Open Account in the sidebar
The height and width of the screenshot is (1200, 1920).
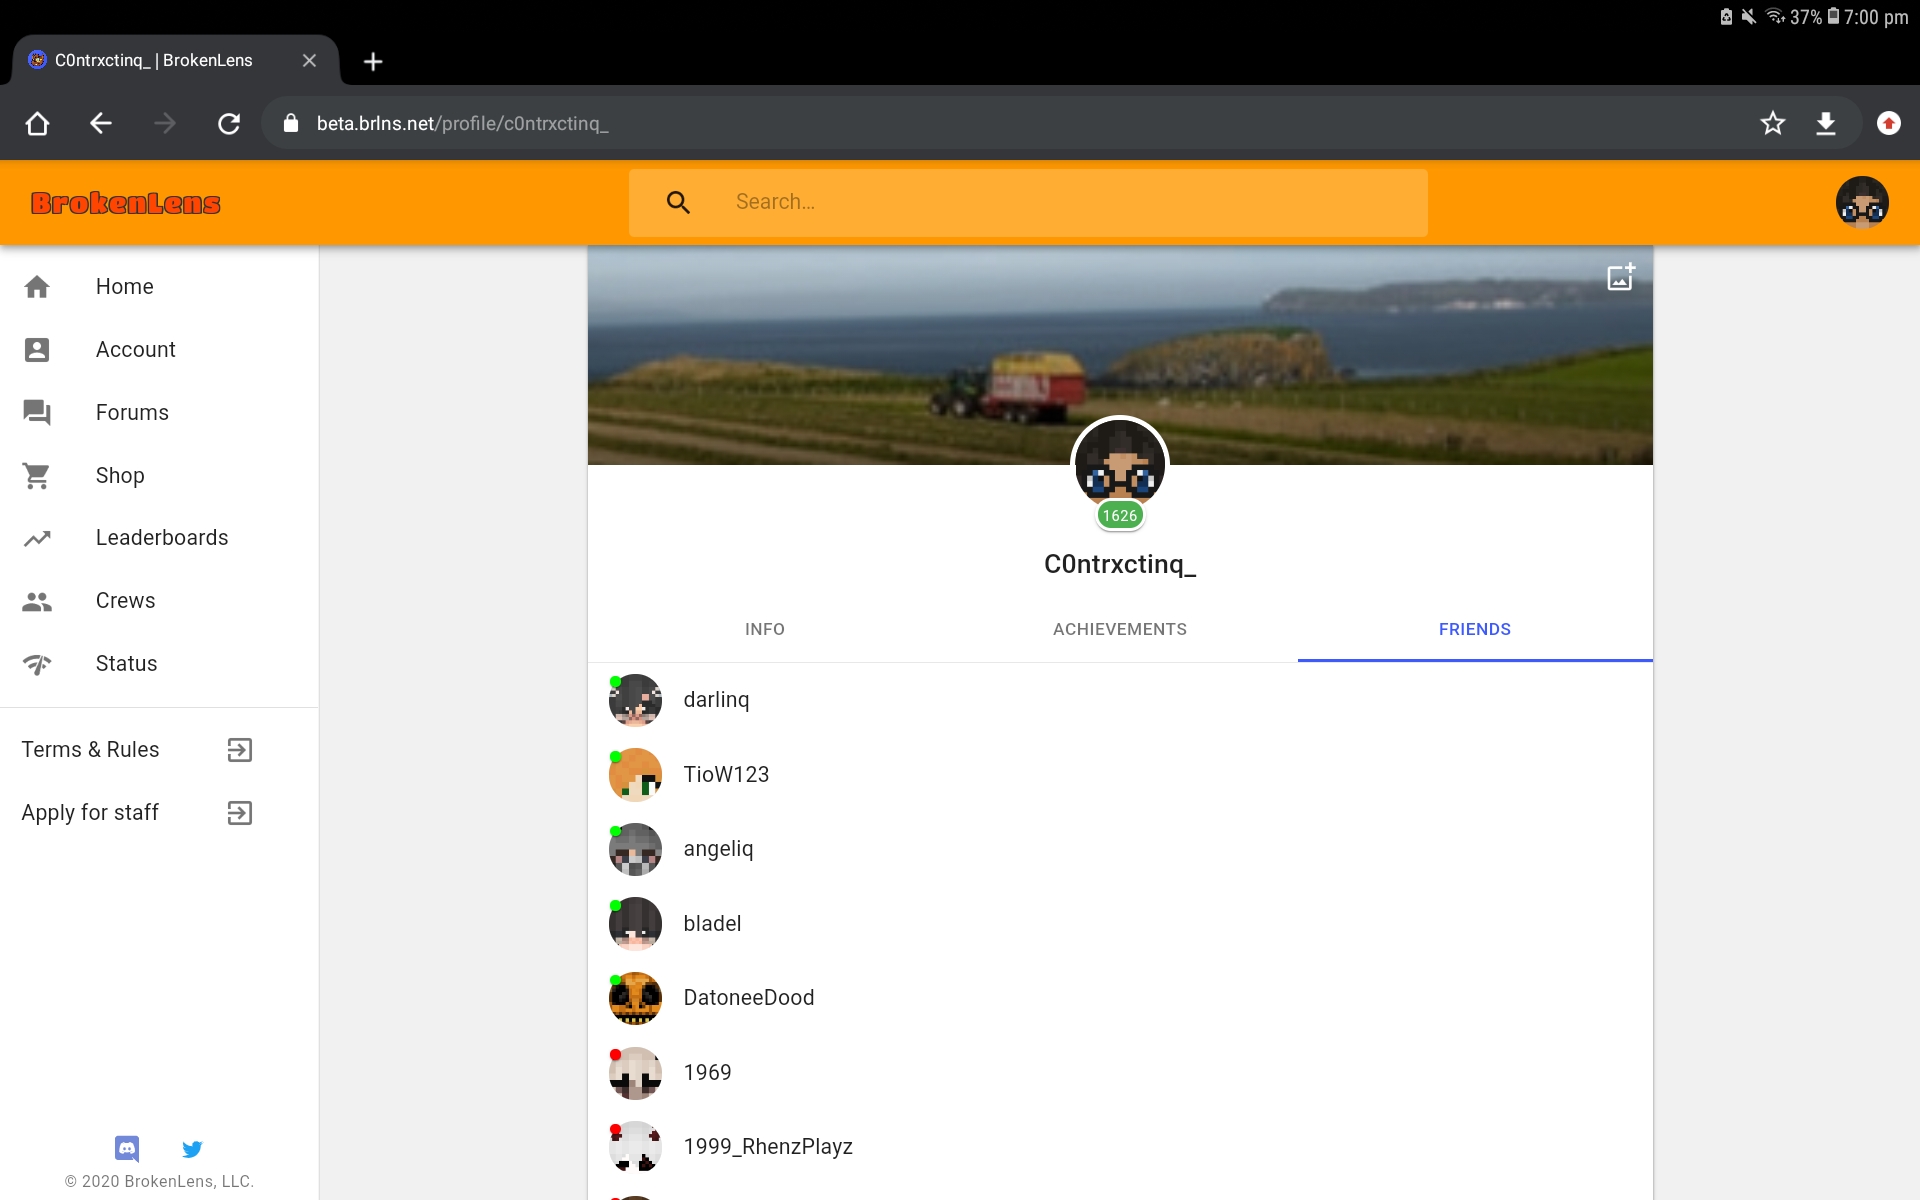click(160, 350)
